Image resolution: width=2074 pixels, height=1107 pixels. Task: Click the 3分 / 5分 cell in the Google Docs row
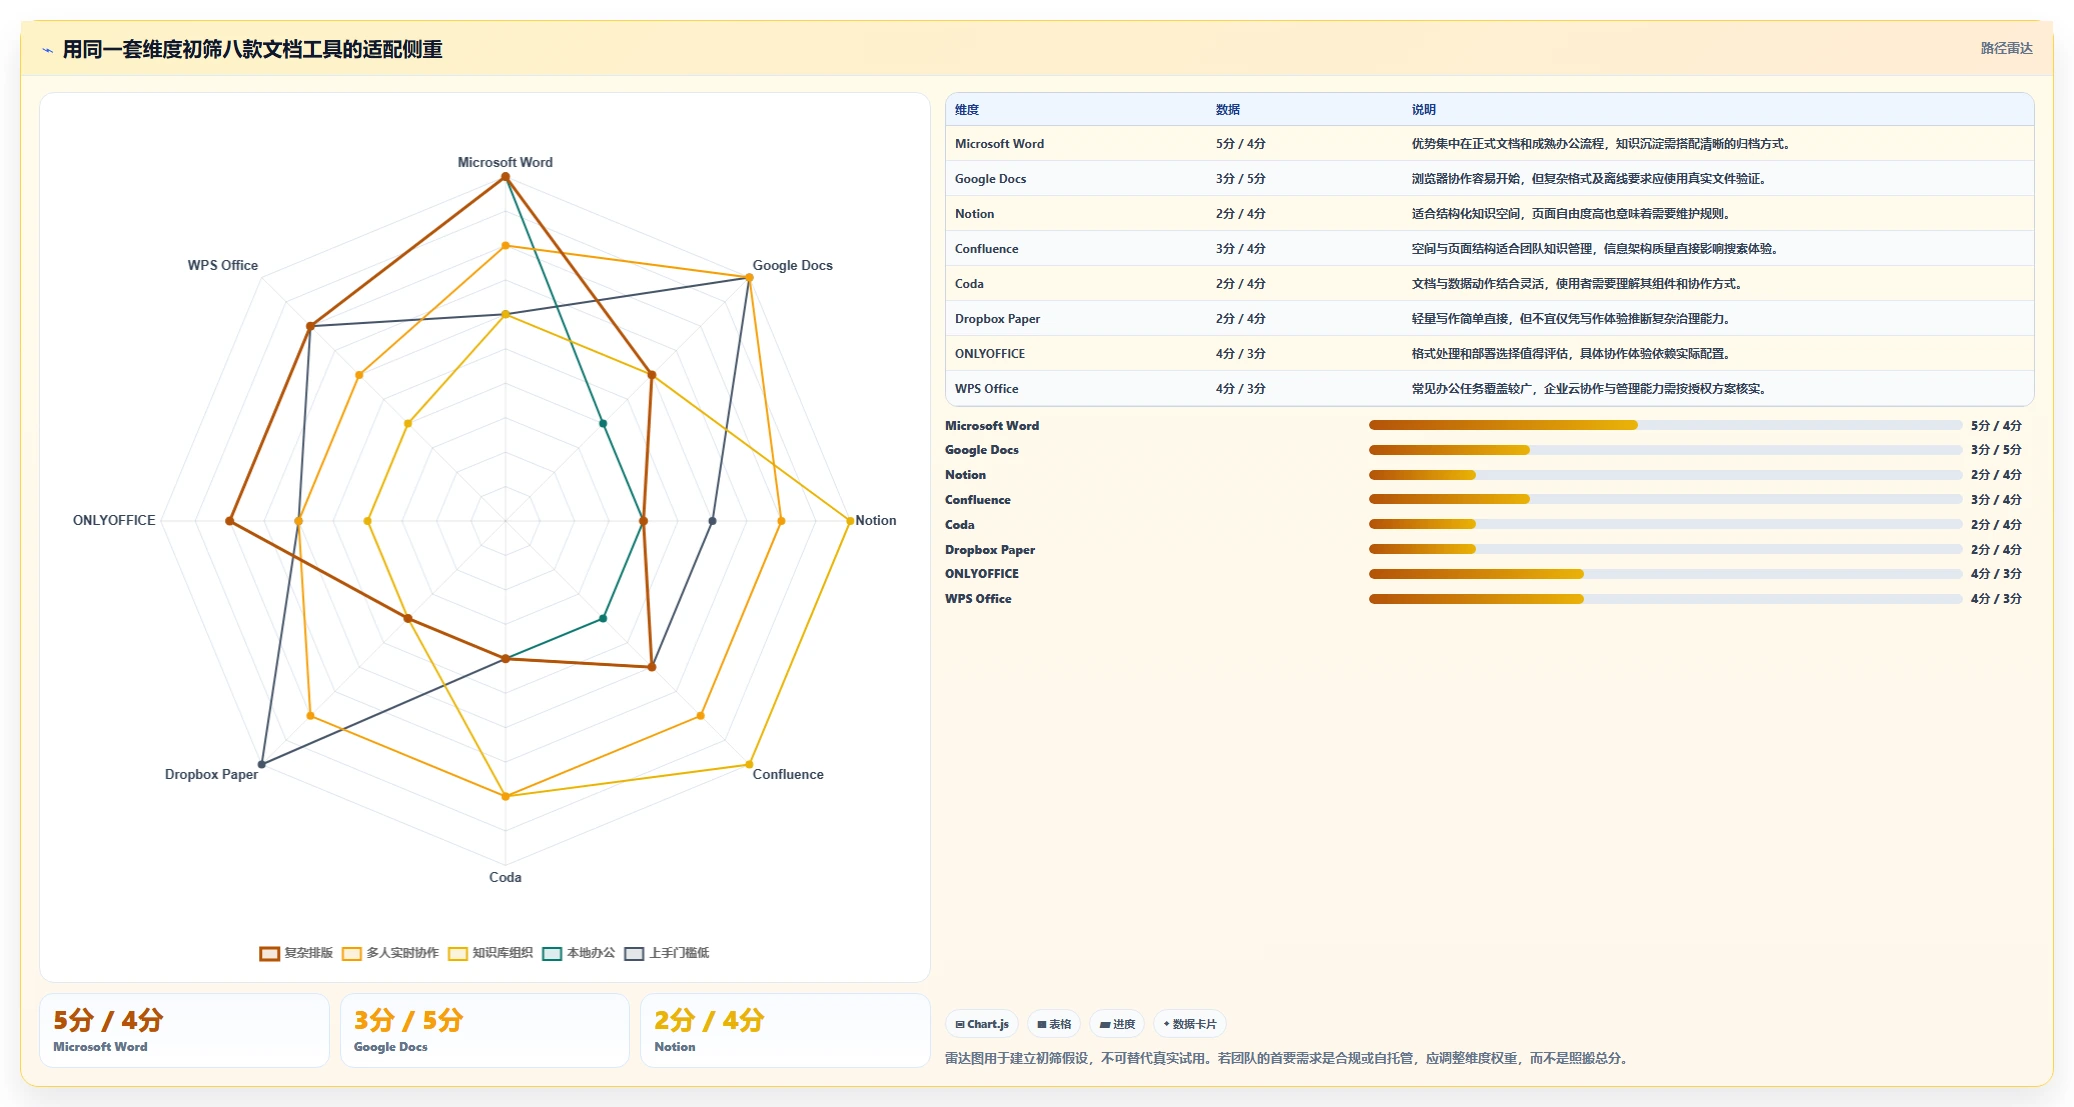1240,179
